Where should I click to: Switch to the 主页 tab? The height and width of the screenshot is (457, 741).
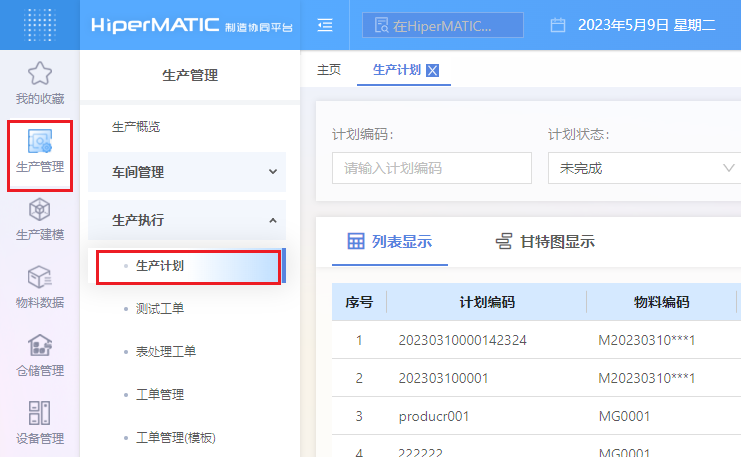pyautogui.click(x=329, y=70)
